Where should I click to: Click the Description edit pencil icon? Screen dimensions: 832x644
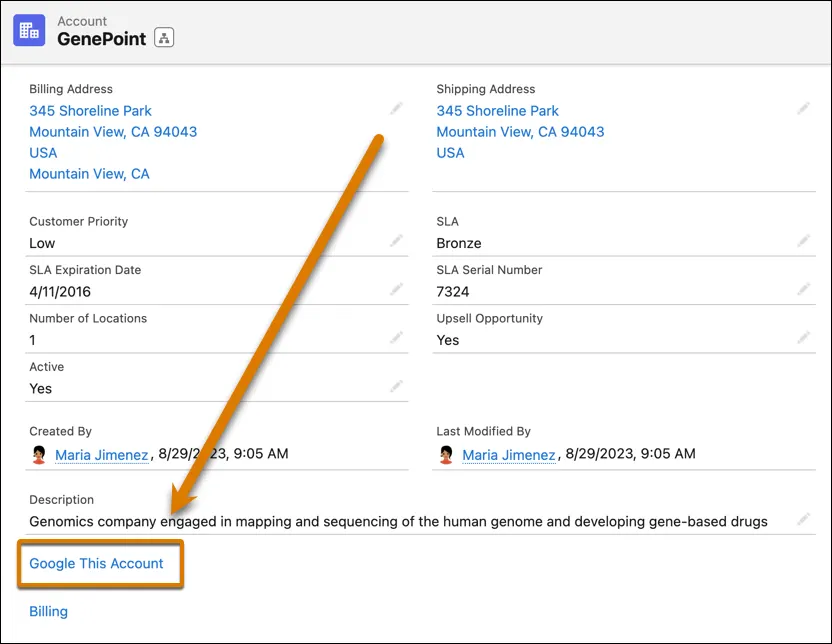(804, 519)
